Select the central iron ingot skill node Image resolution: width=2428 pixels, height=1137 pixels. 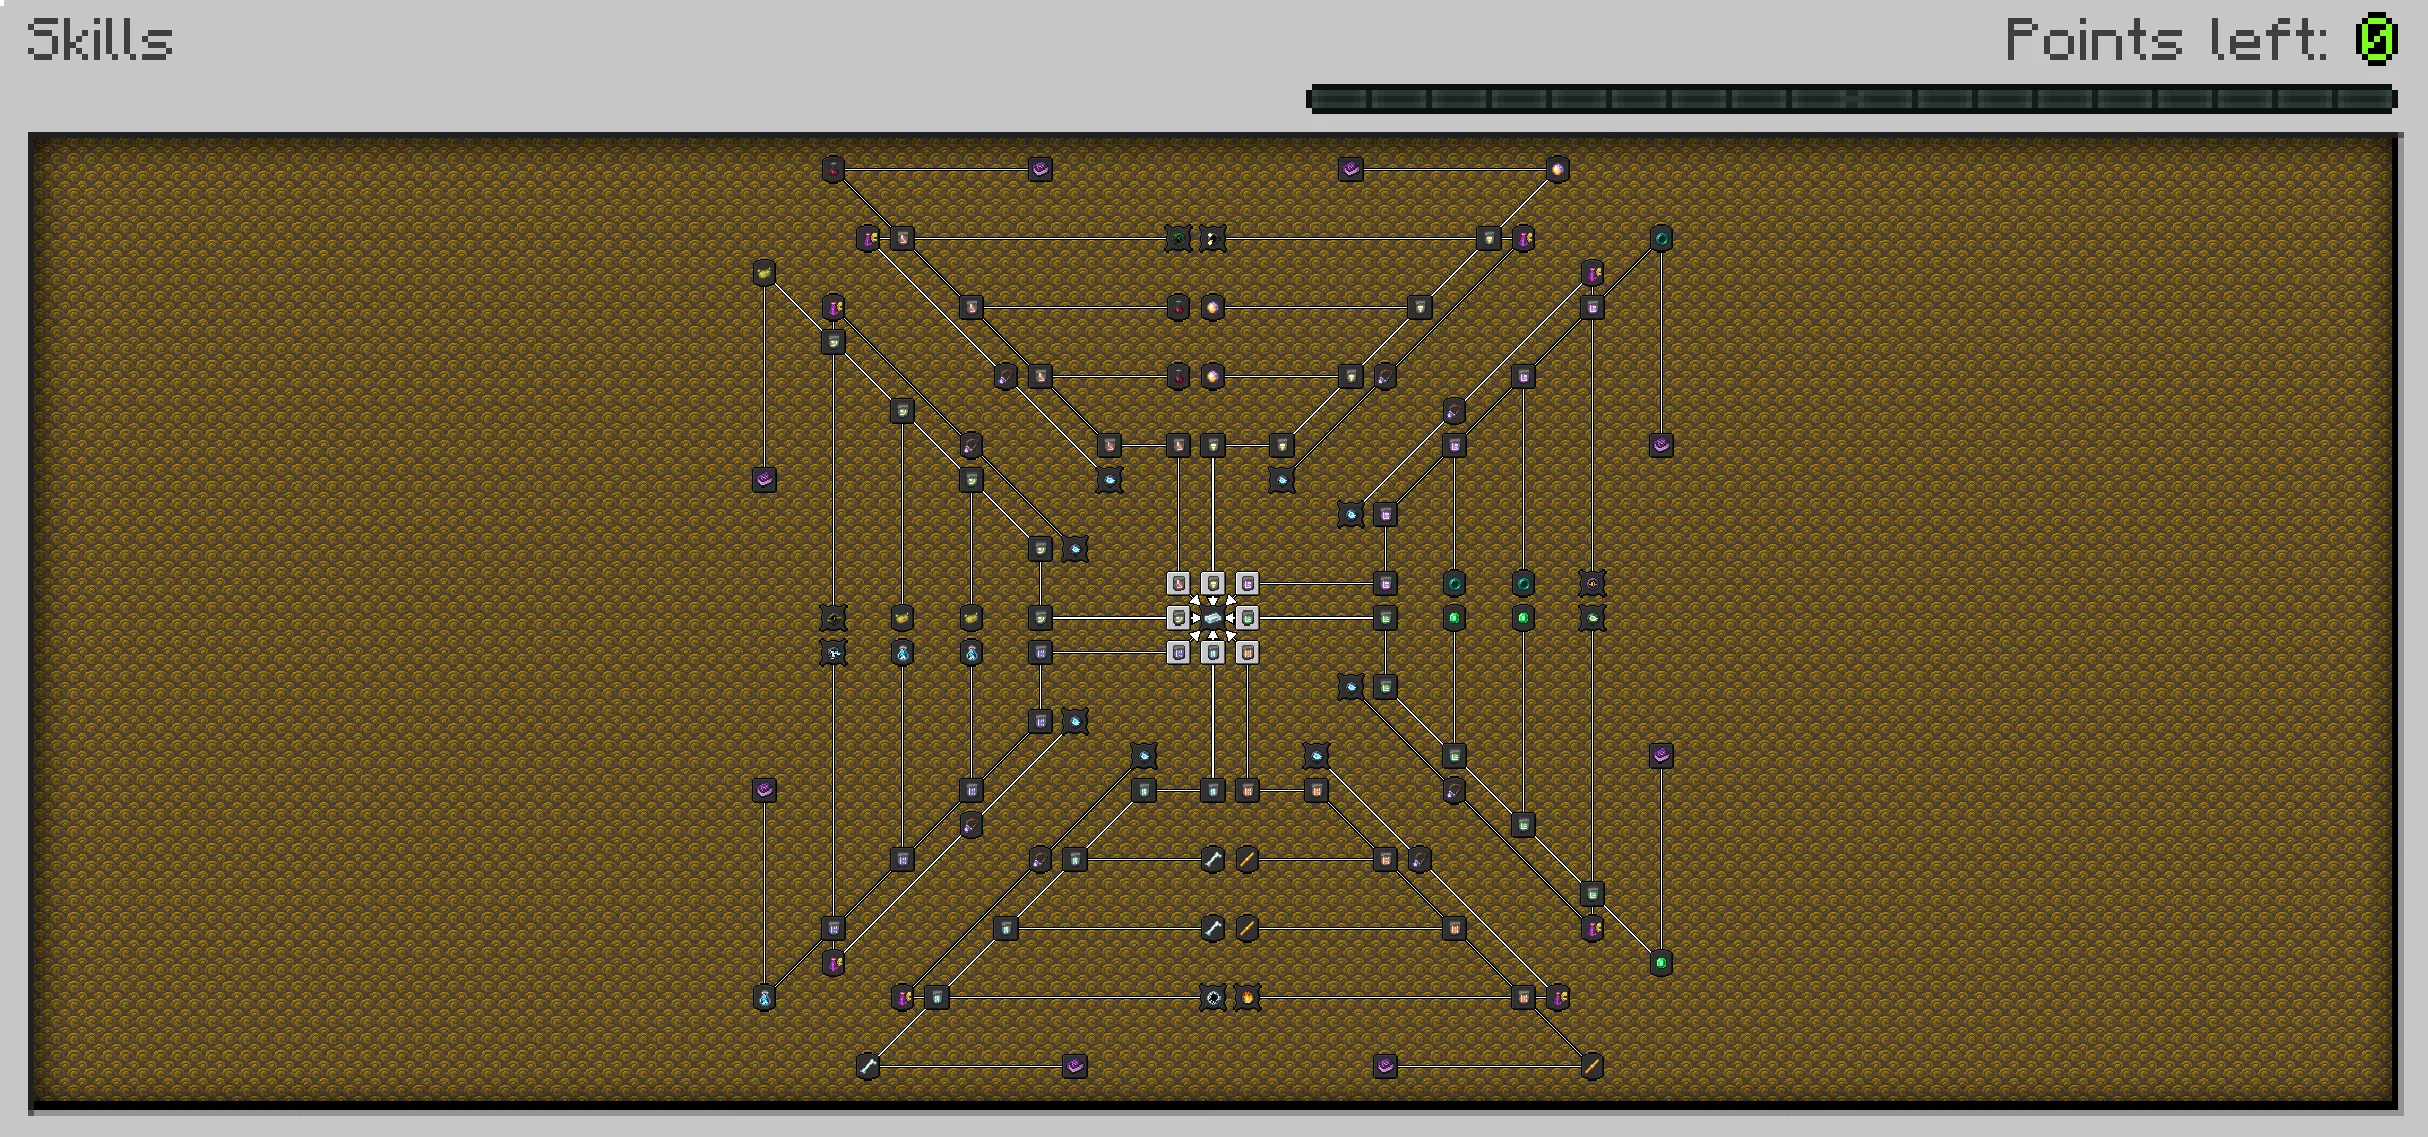pos(1213,617)
